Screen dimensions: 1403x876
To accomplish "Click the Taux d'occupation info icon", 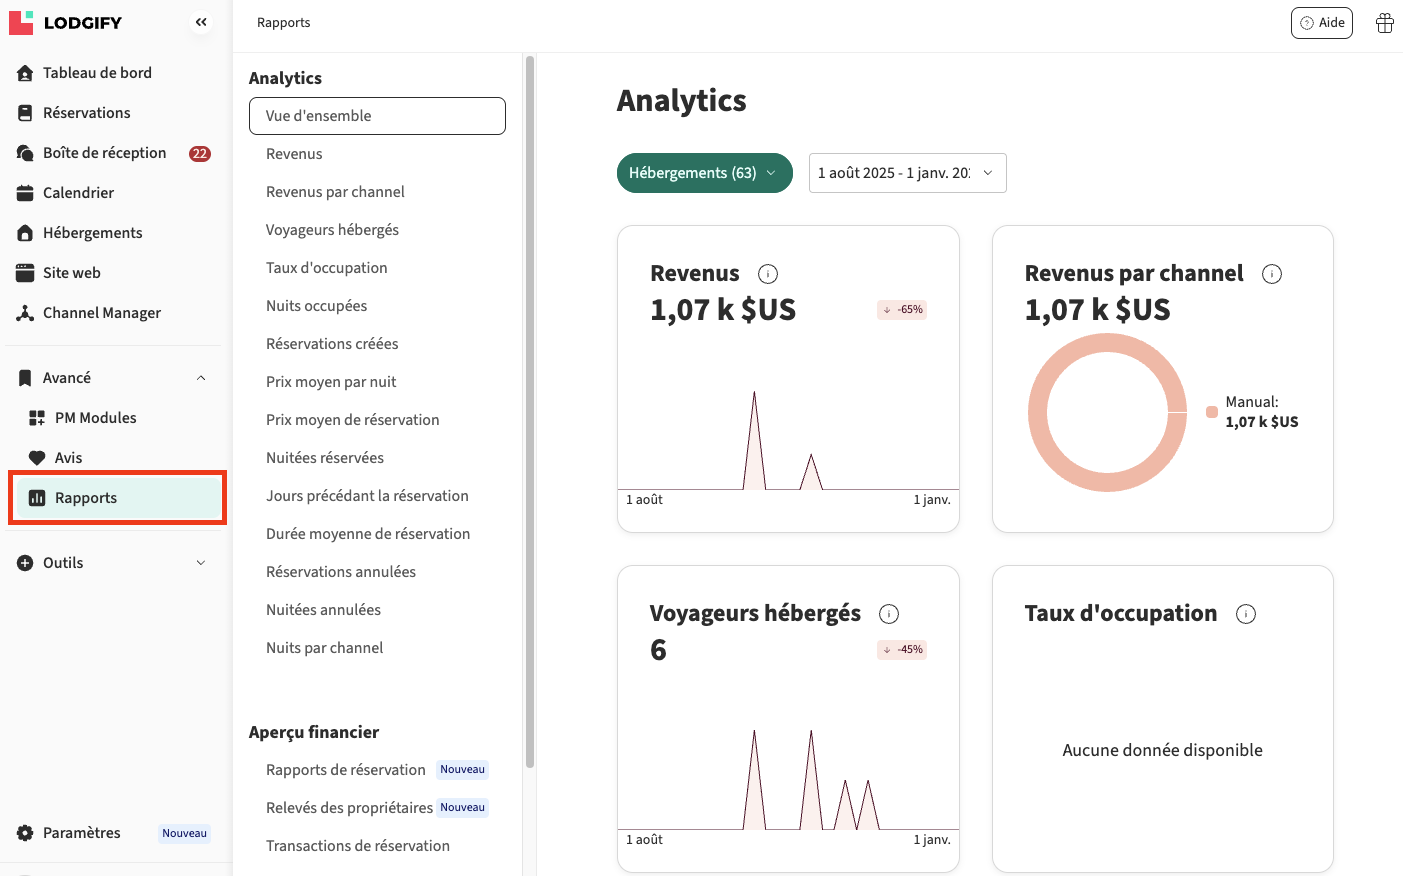I will 1246,614.
